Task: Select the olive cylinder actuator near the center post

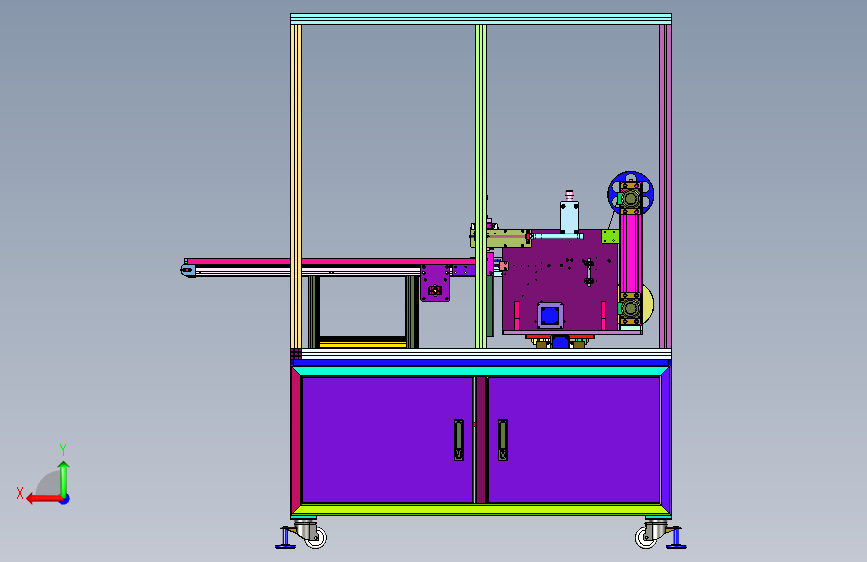Action: click(x=500, y=238)
